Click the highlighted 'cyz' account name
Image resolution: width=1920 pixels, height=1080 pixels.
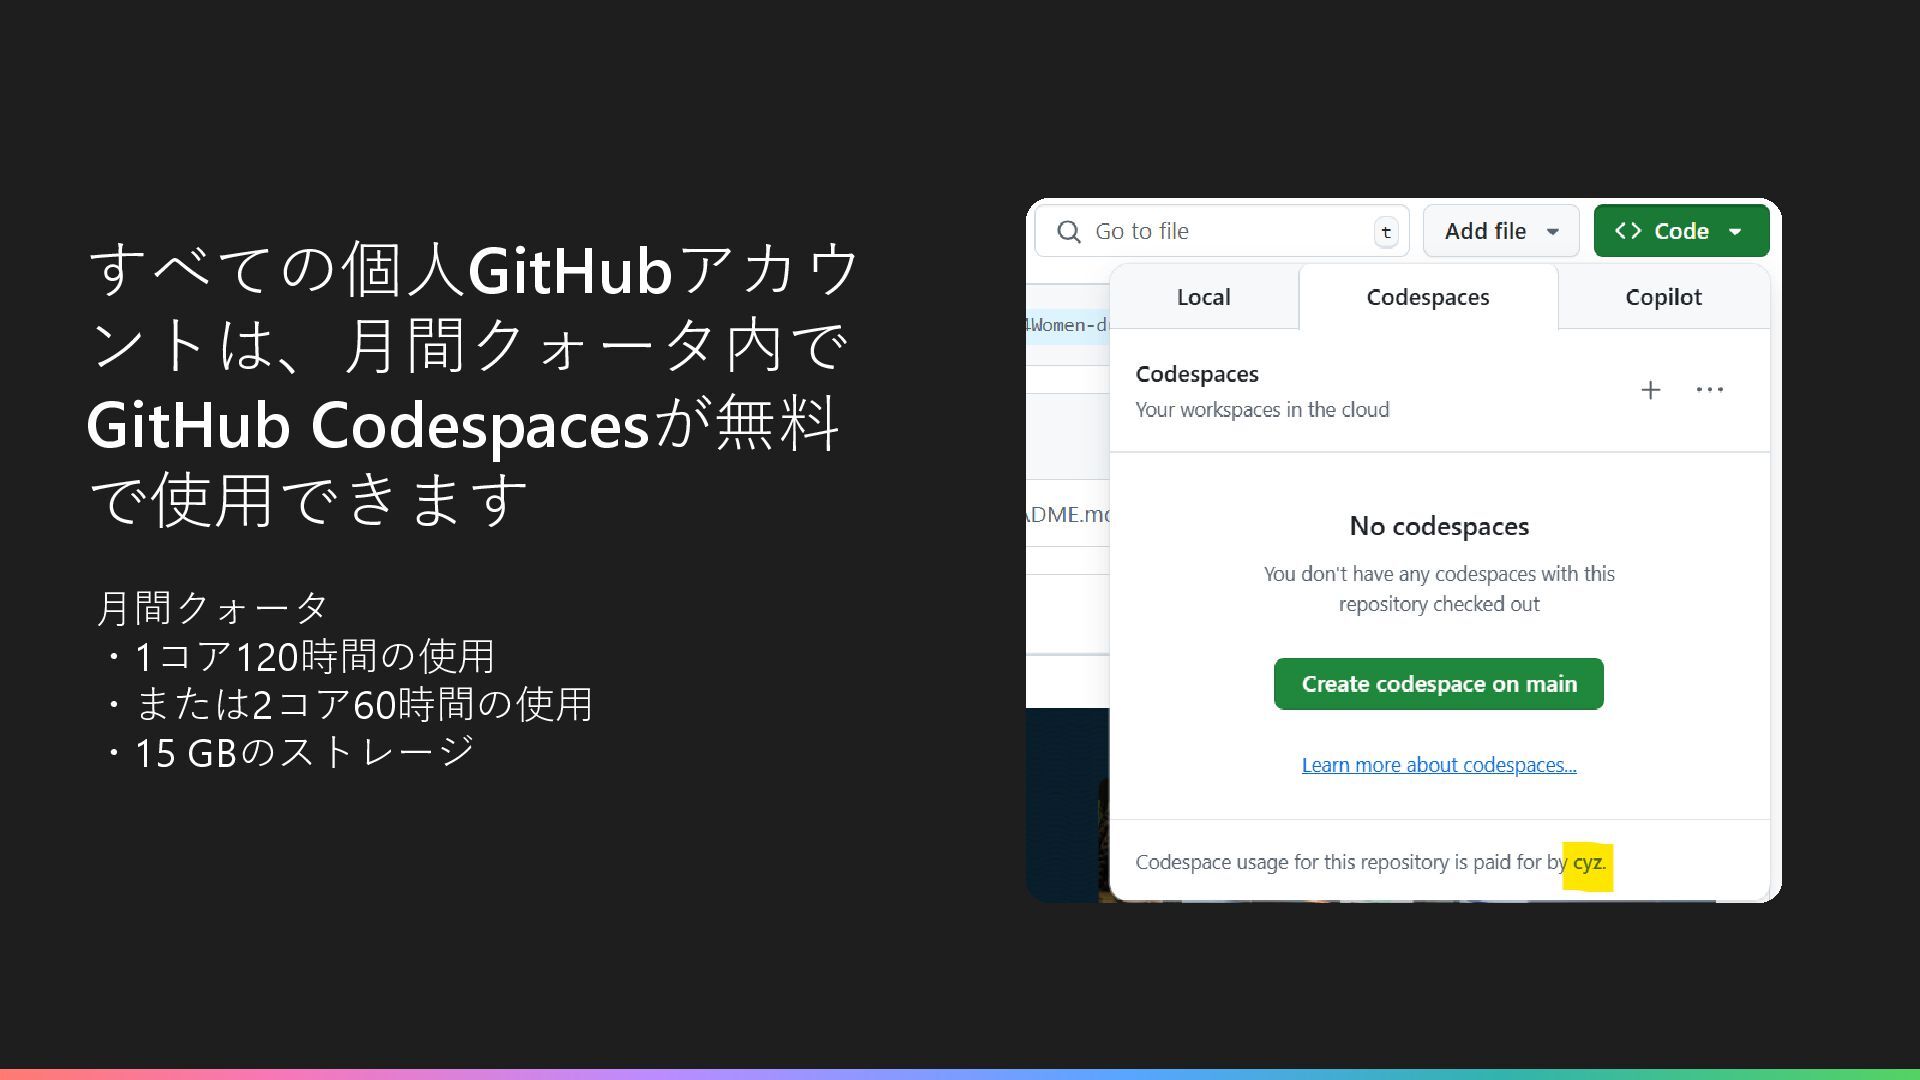(x=1588, y=863)
